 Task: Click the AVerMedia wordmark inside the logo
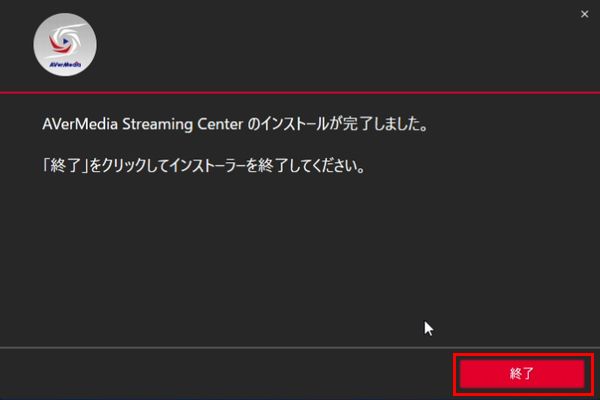(65, 64)
